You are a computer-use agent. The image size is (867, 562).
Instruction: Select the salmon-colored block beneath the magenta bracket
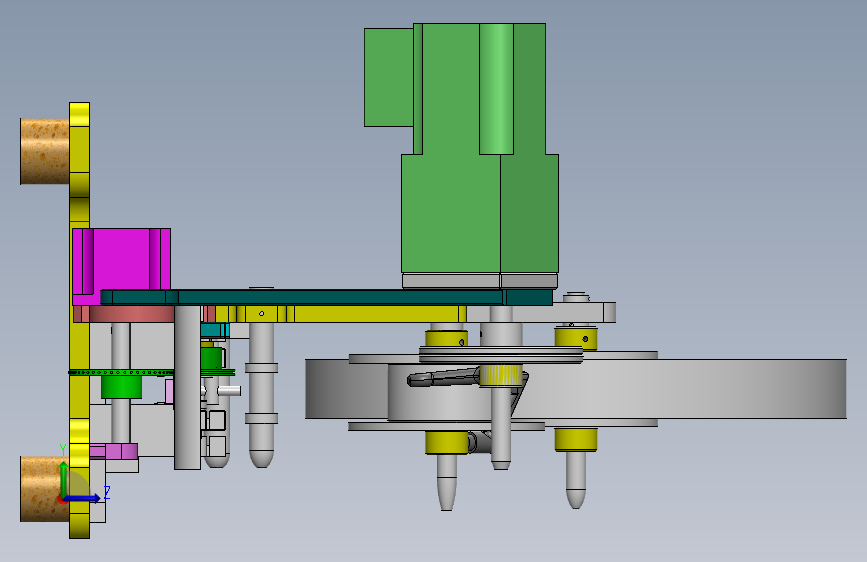[132, 314]
